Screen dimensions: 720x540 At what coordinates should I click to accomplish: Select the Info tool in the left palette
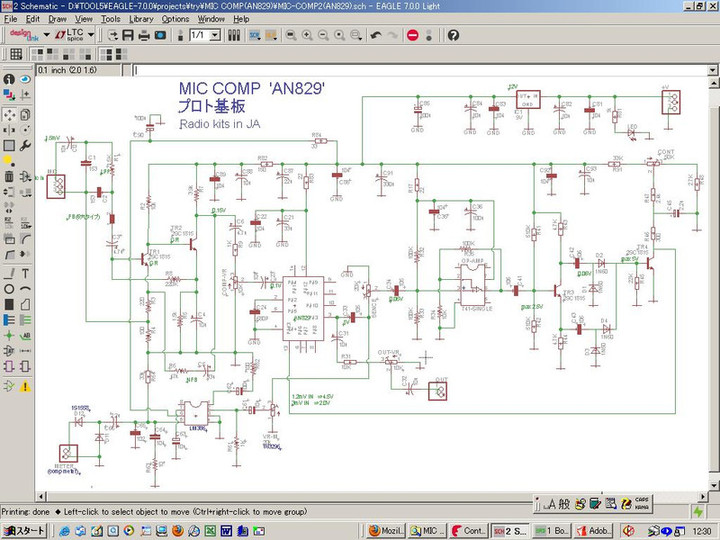pos(9,79)
